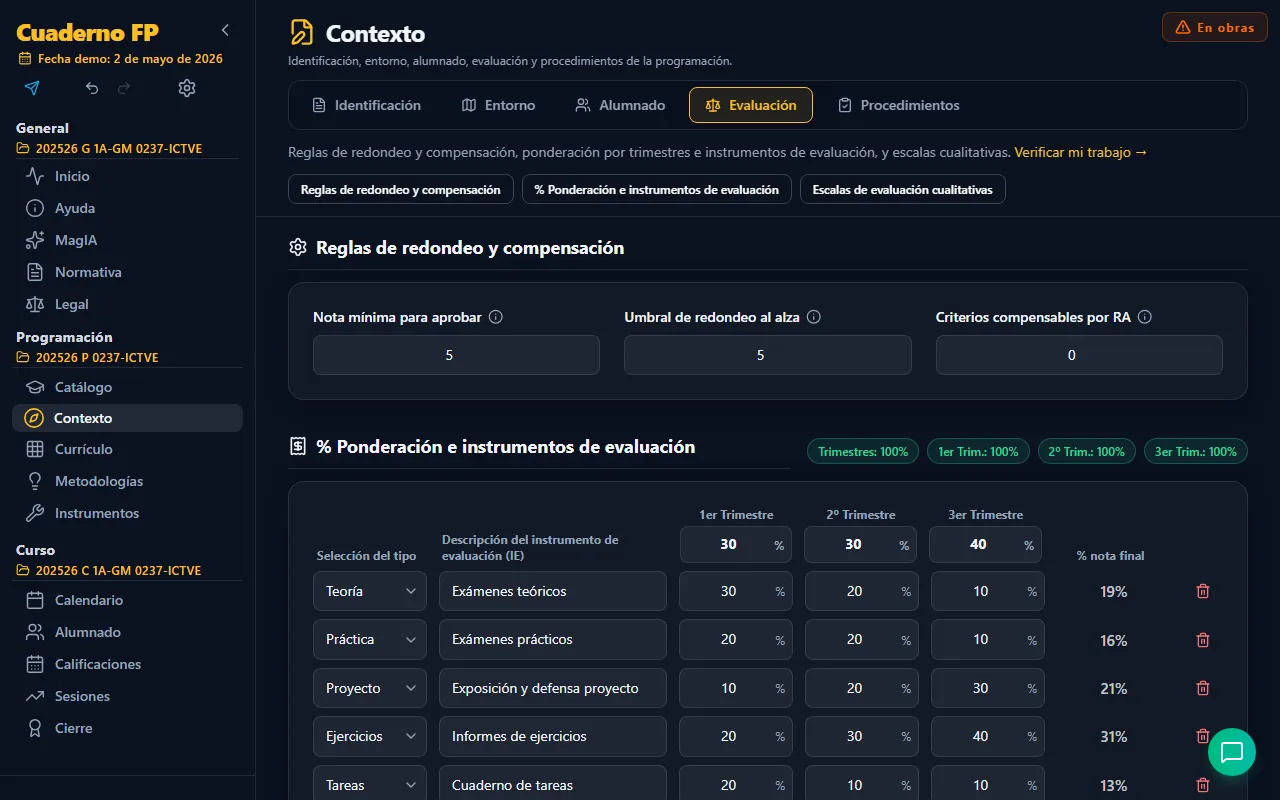Show info for Umbral de redondeo al alza
This screenshot has height=800, width=1280.
tap(814, 317)
